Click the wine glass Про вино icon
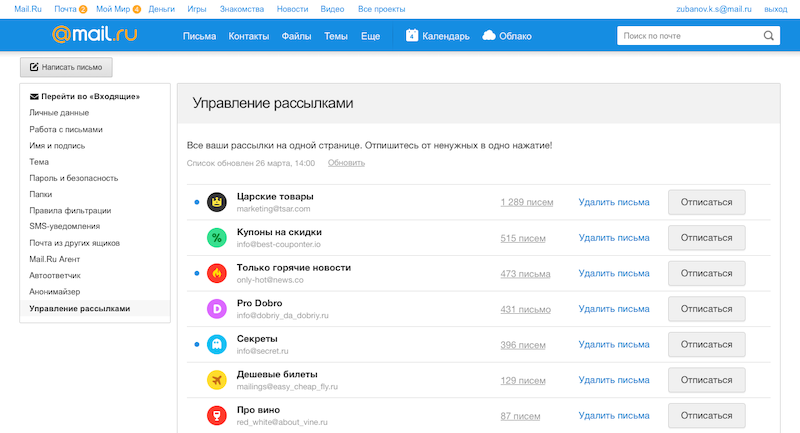800x433 pixels. (x=217, y=416)
